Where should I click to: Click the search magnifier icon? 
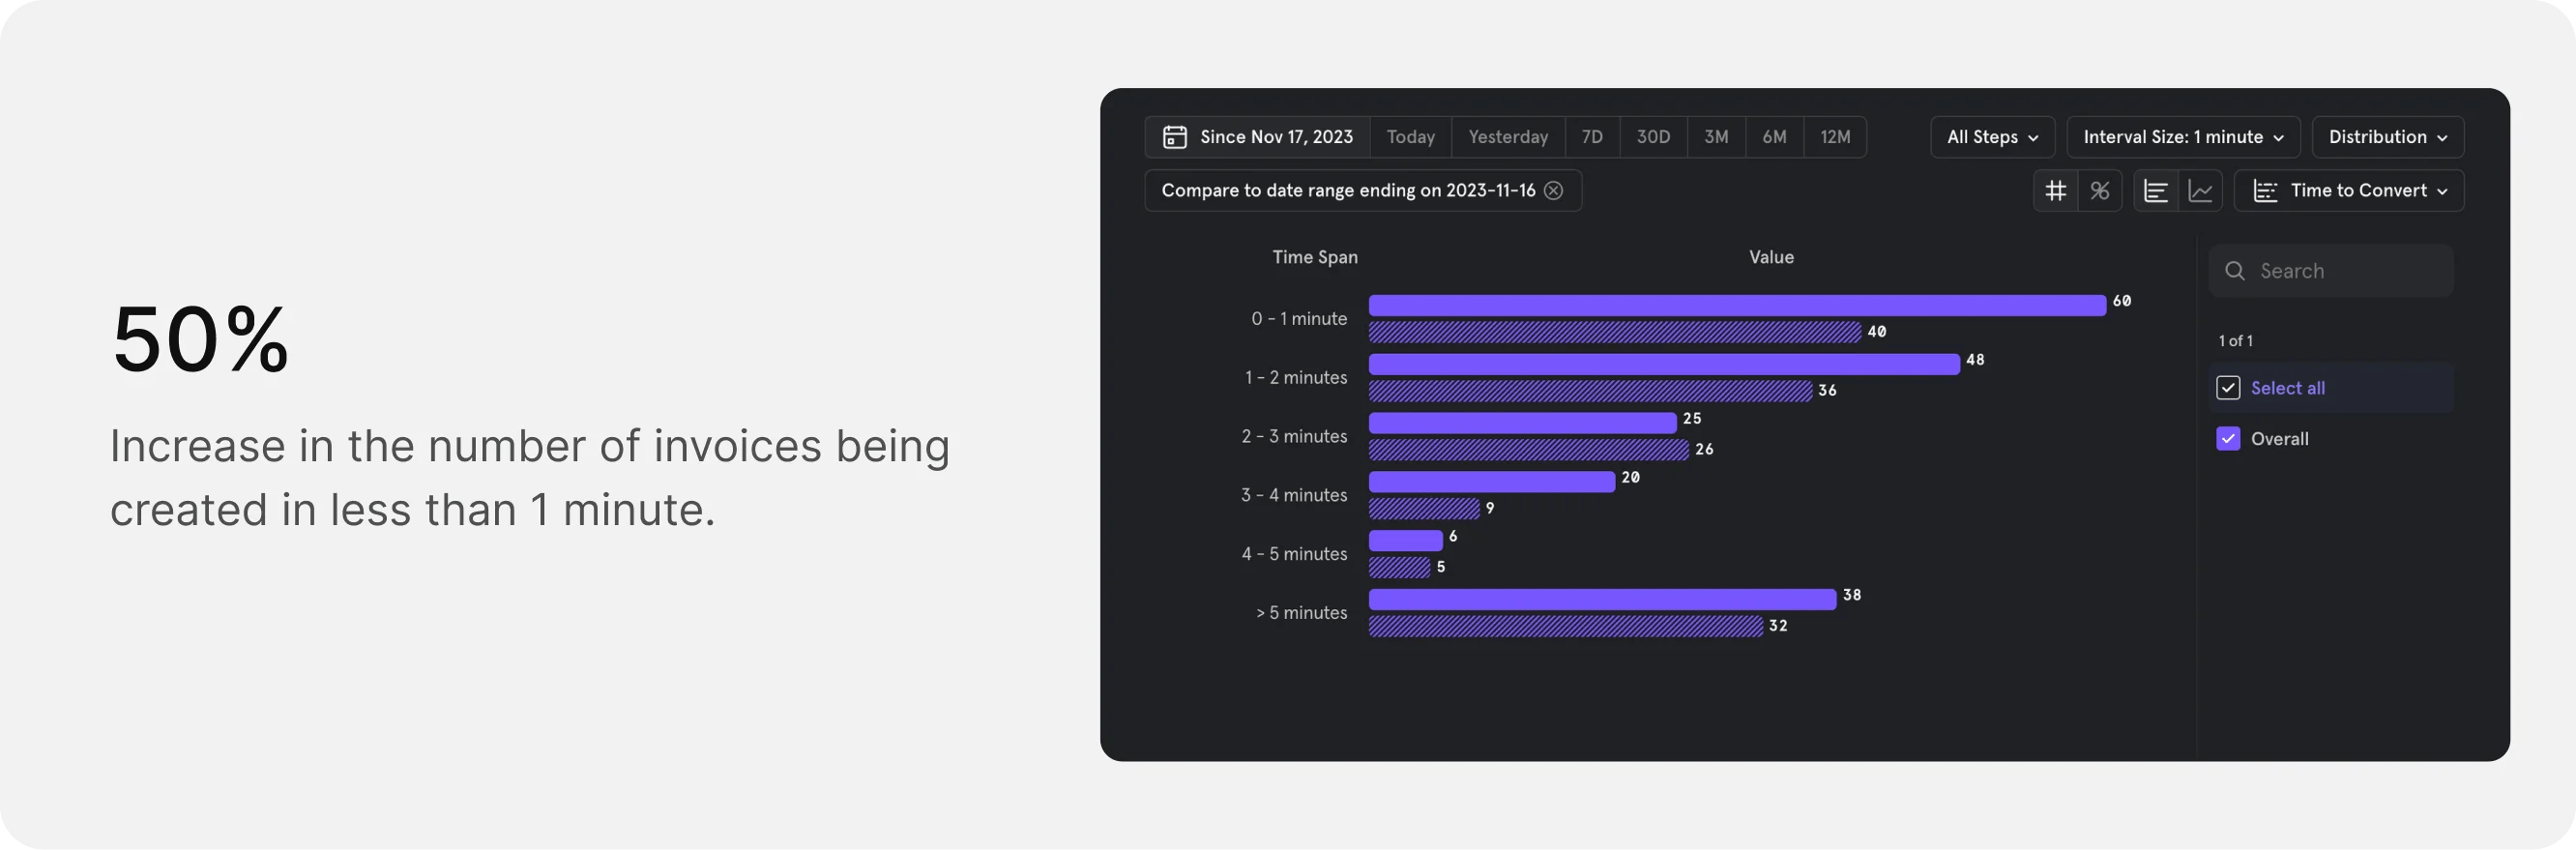2234,271
